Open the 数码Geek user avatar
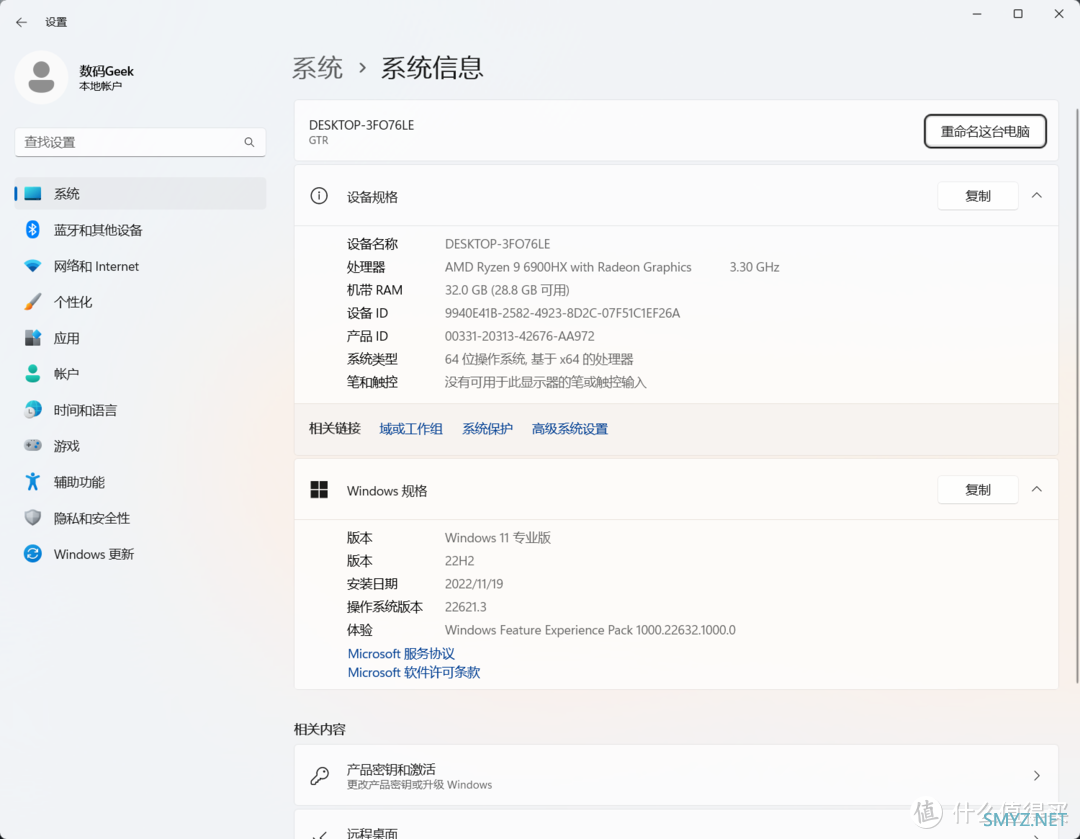Image resolution: width=1080 pixels, height=839 pixels. point(41,77)
